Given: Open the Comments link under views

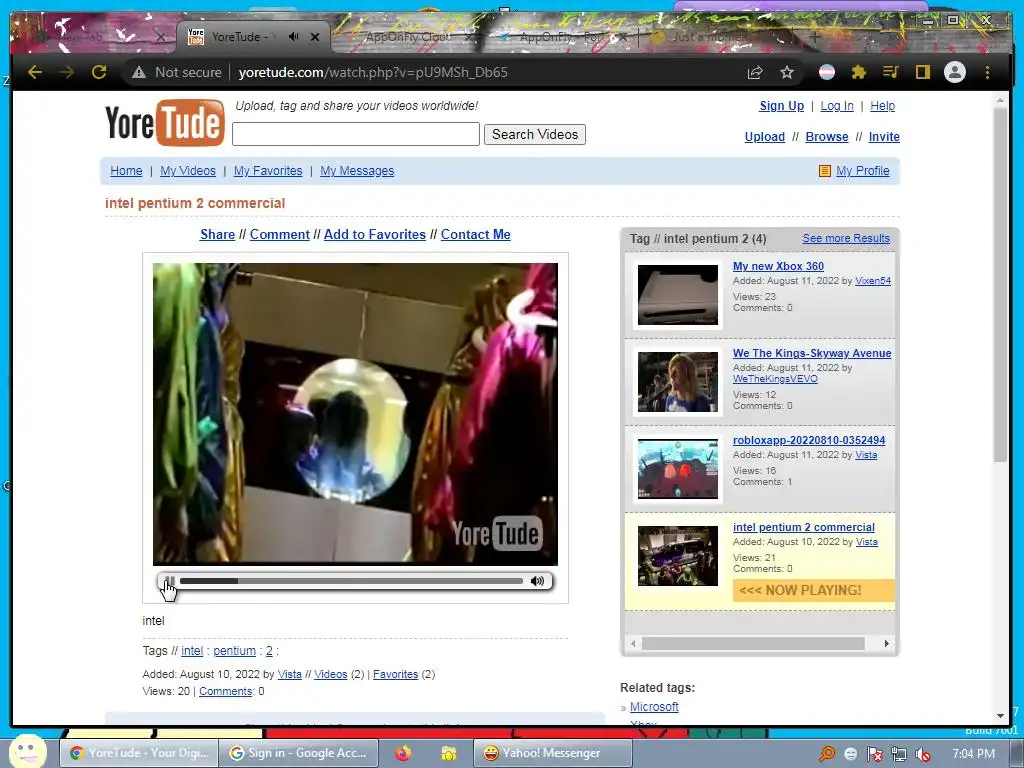Looking at the screenshot, I should click(226, 691).
